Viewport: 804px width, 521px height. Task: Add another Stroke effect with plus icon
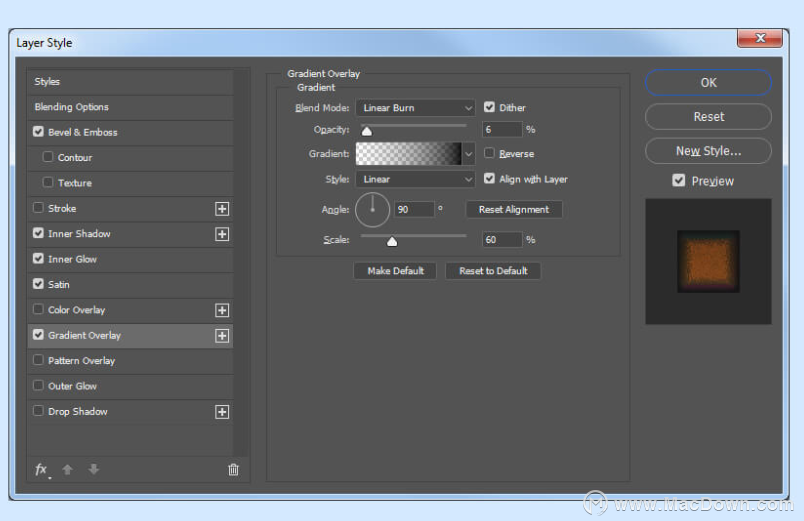[222, 209]
